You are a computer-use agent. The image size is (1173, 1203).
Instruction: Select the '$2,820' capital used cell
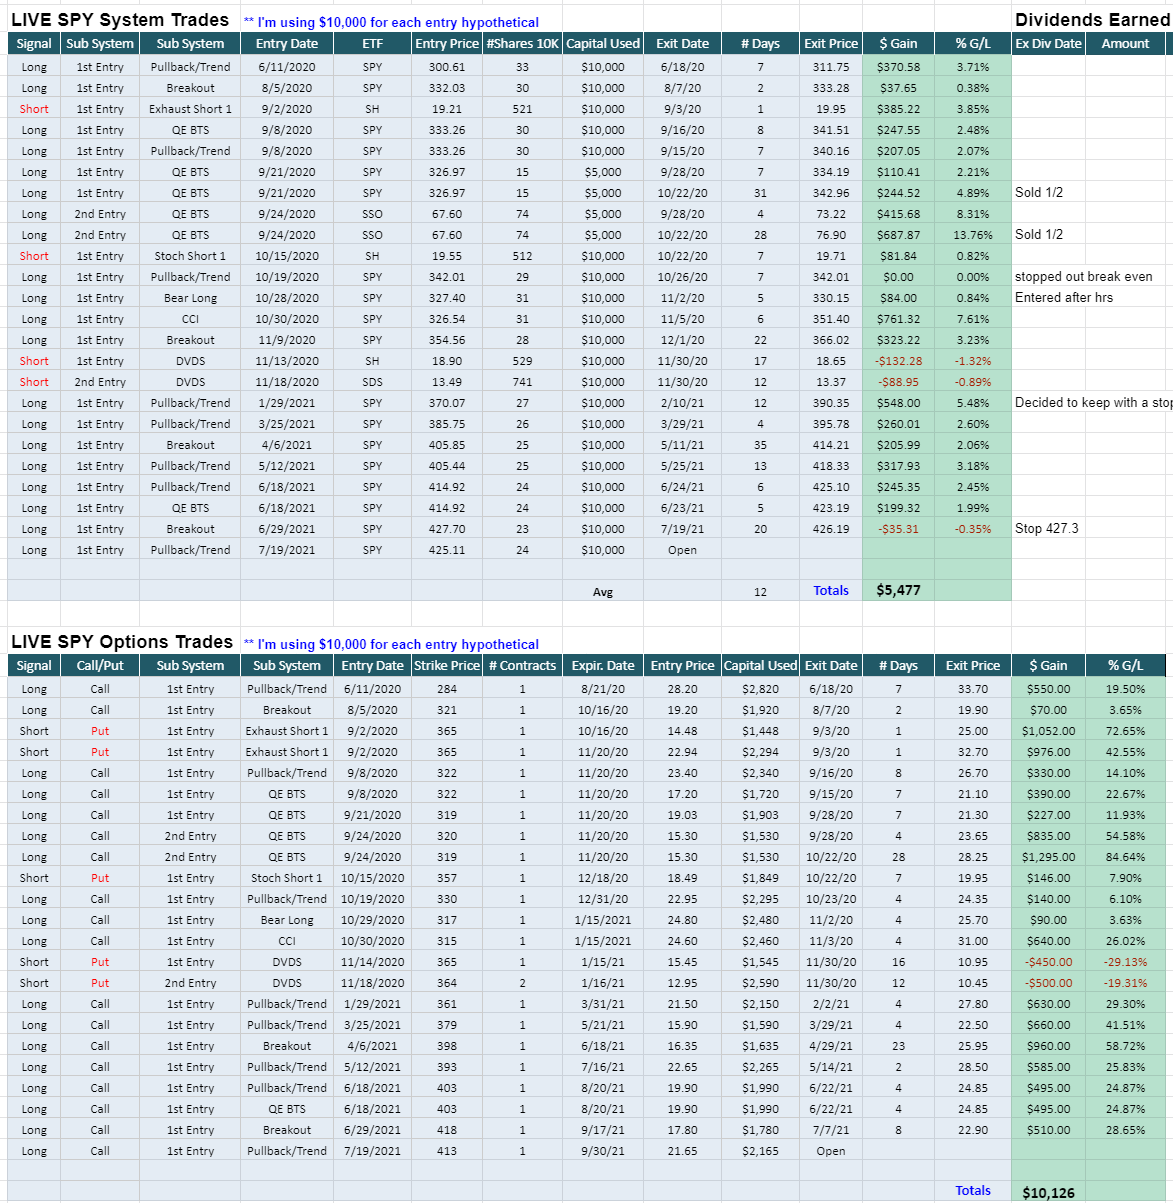[x=760, y=689]
